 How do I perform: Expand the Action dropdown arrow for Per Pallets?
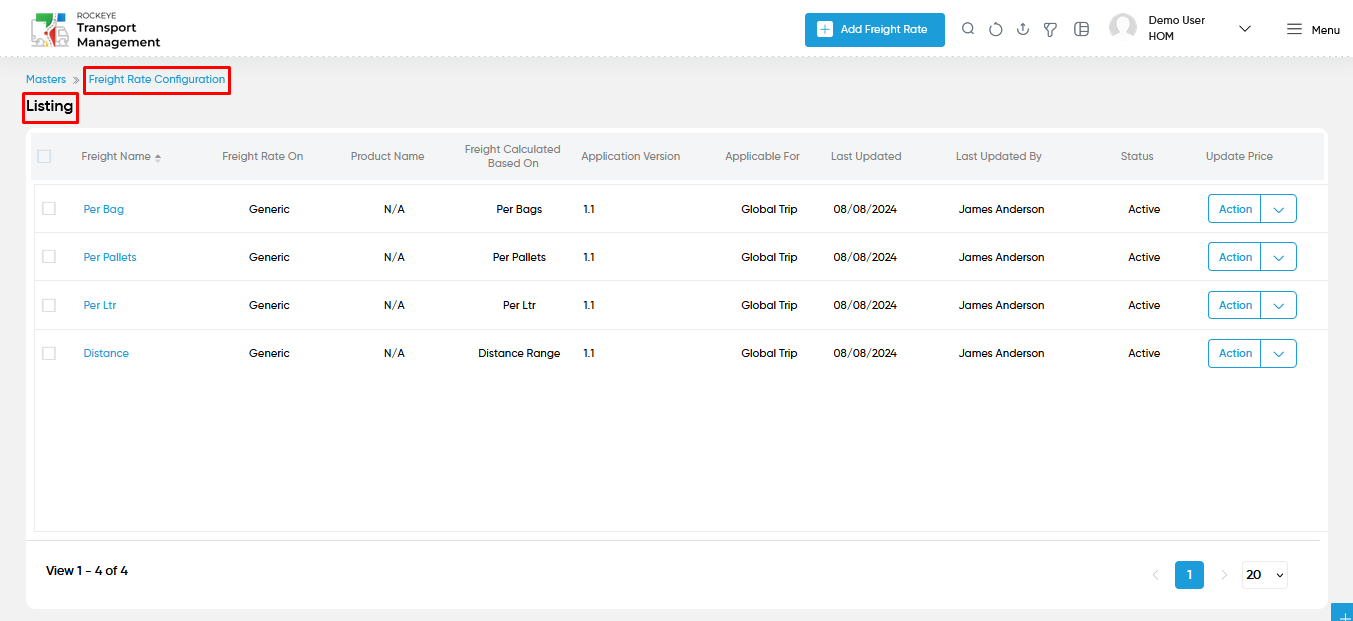pyautogui.click(x=1278, y=257)
